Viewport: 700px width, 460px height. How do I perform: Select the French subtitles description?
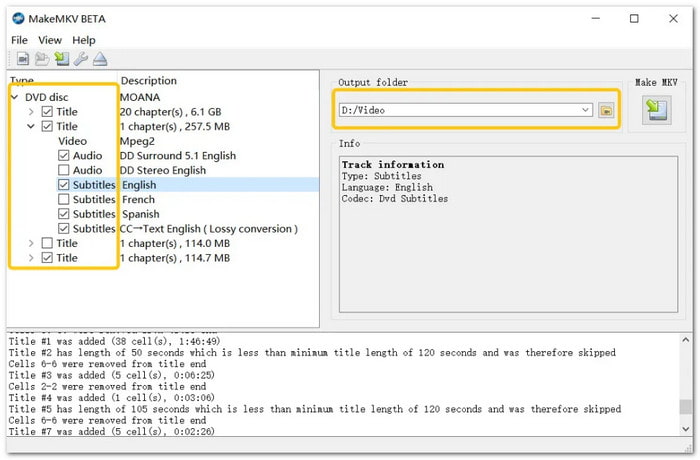(x=138, y=200)
